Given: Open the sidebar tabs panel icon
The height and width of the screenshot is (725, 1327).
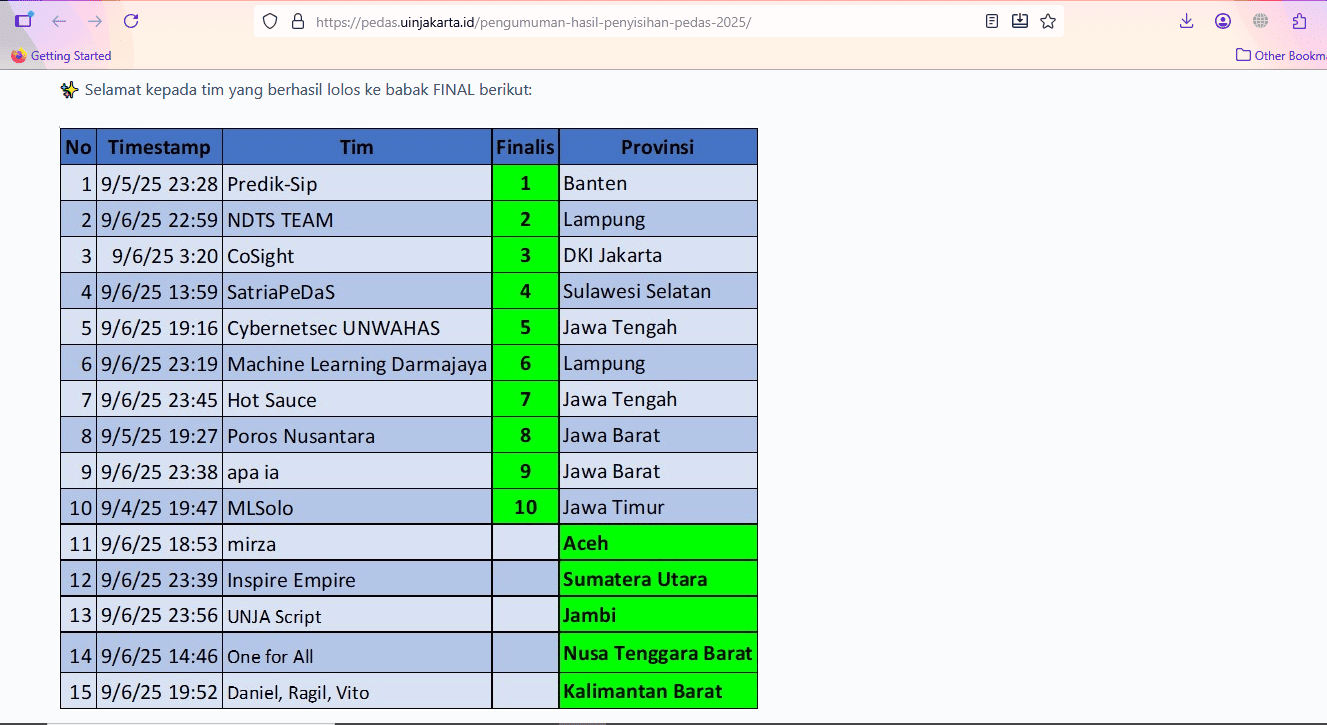Looking at the screenshot, I should click(x=23, y=21).
